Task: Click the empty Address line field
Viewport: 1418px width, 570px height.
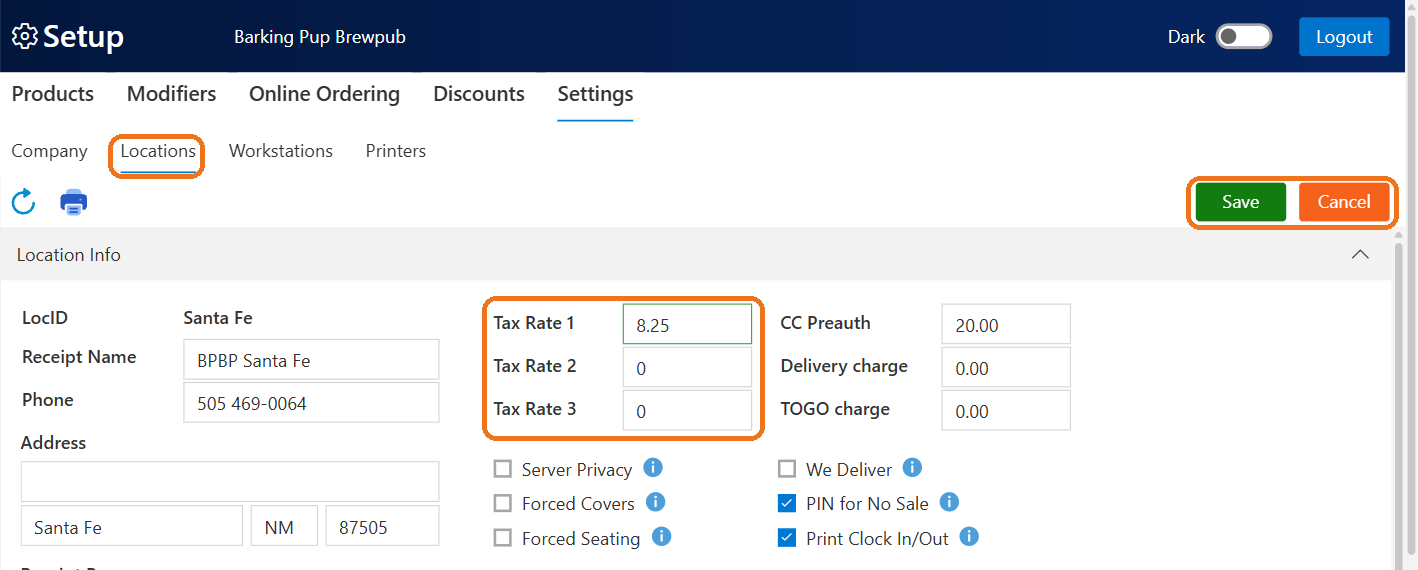Action: [230, 482]
